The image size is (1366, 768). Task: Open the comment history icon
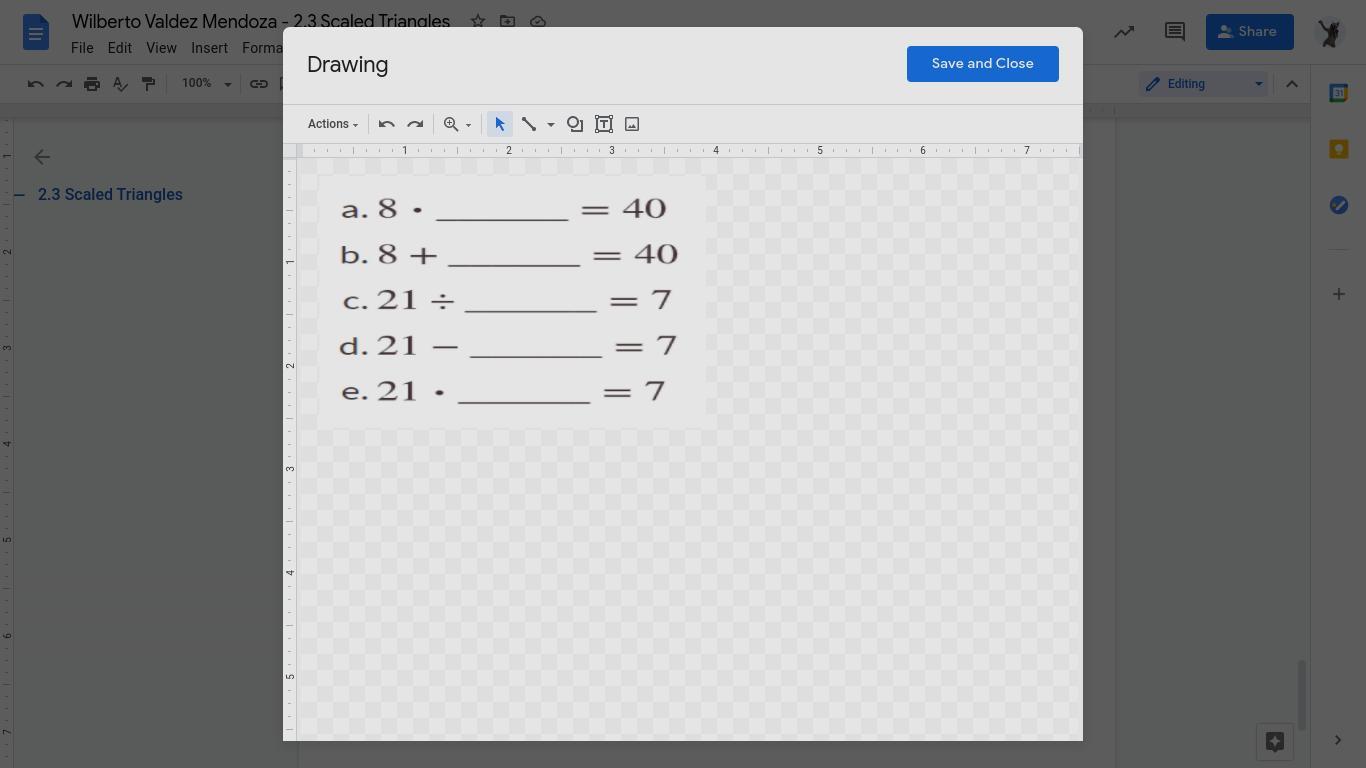(1175, 32)
